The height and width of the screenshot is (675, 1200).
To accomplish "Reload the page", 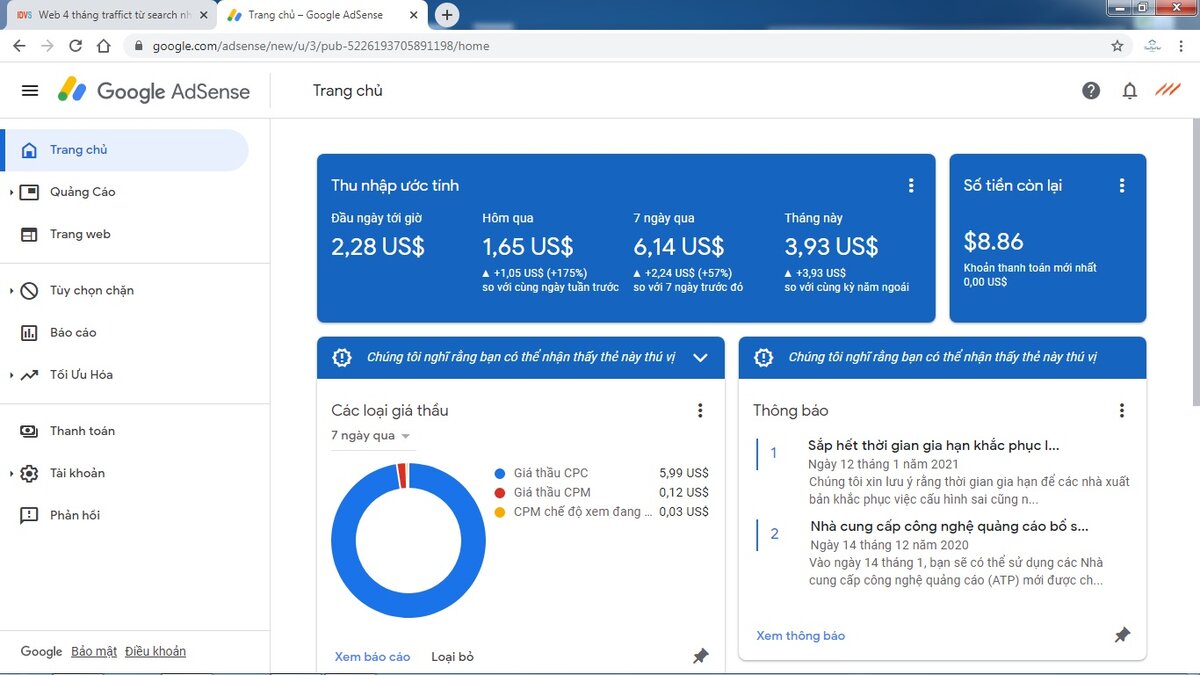I will pos(75,46).
